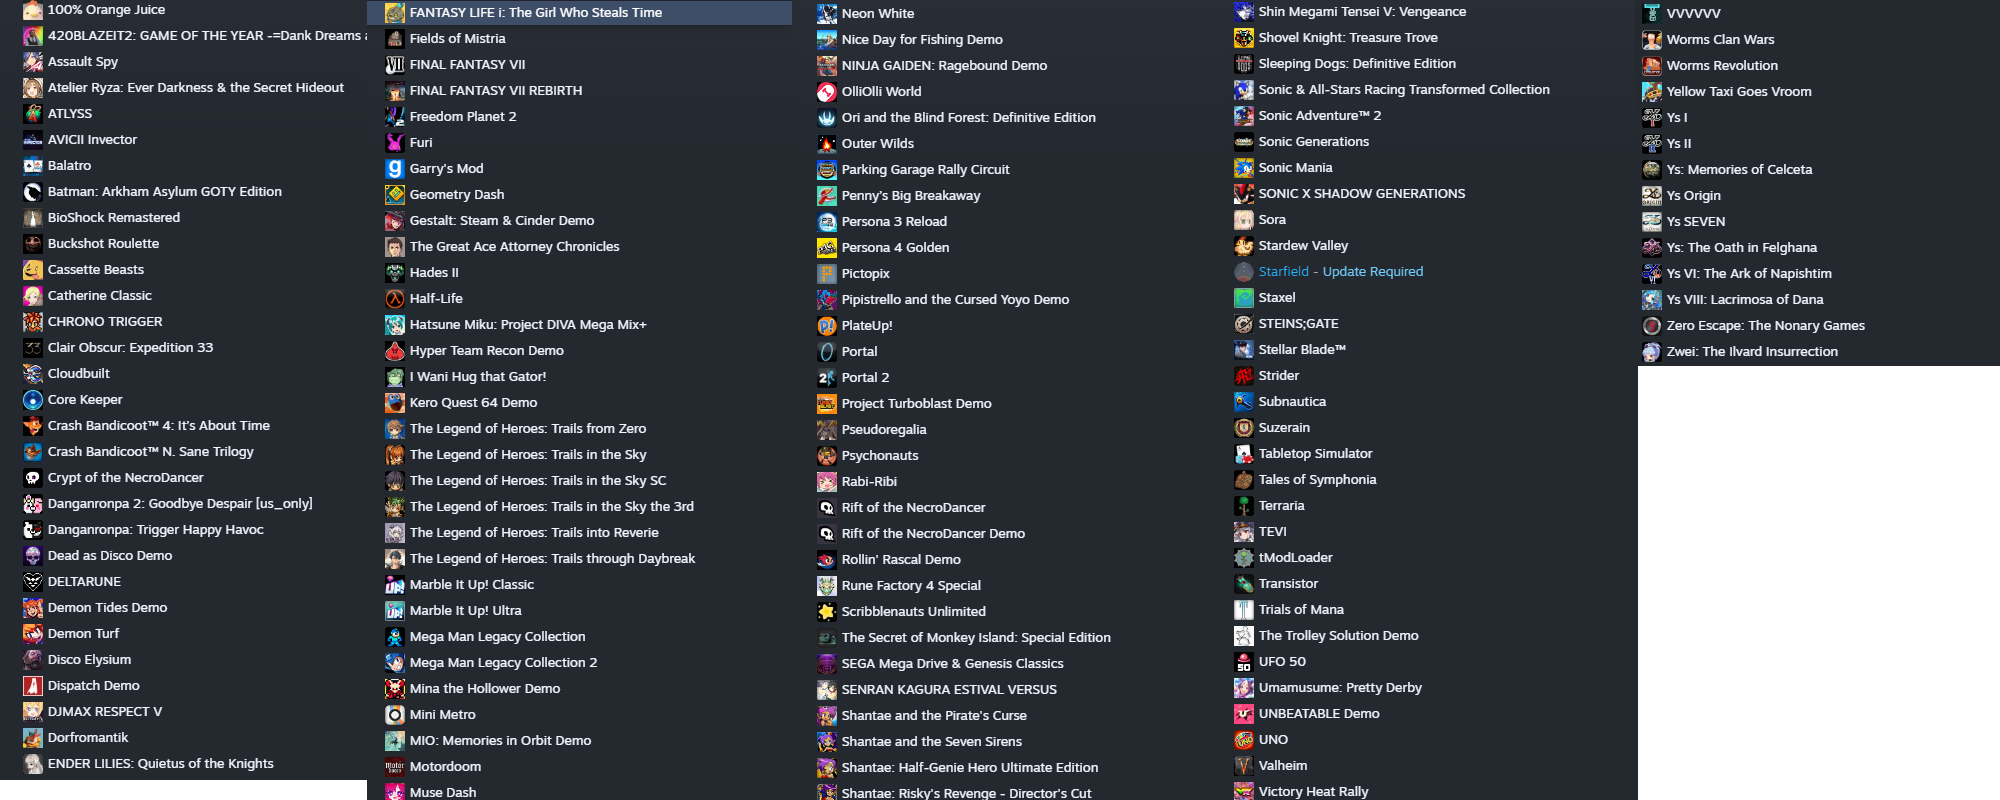Select Batman: Arkham Asylum GOTY Edition

click(164, 192)
